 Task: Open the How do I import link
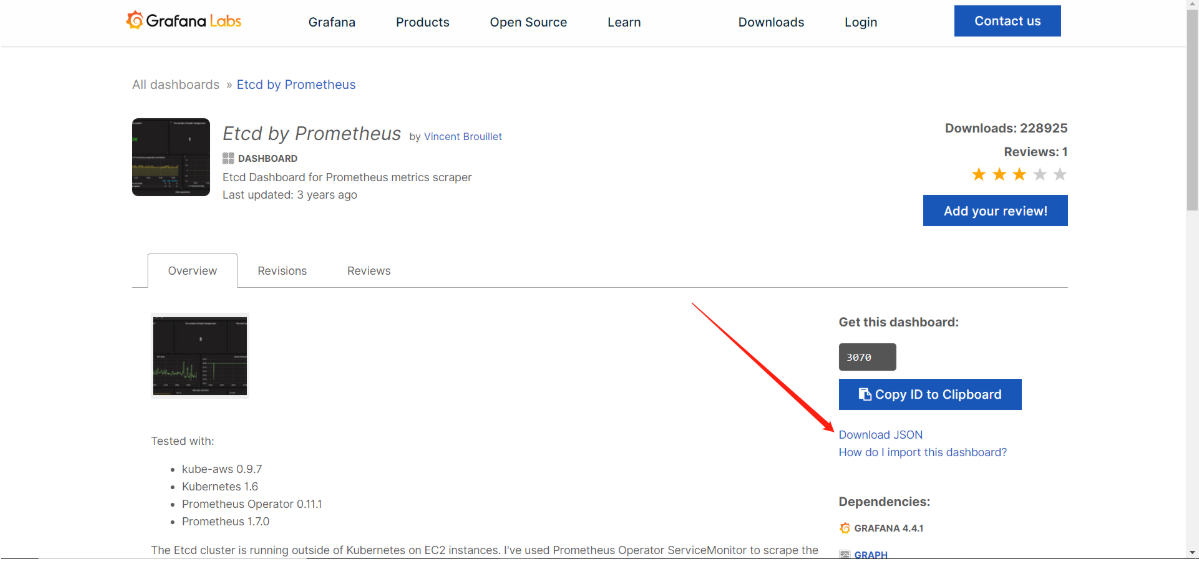tap(922, 452)
